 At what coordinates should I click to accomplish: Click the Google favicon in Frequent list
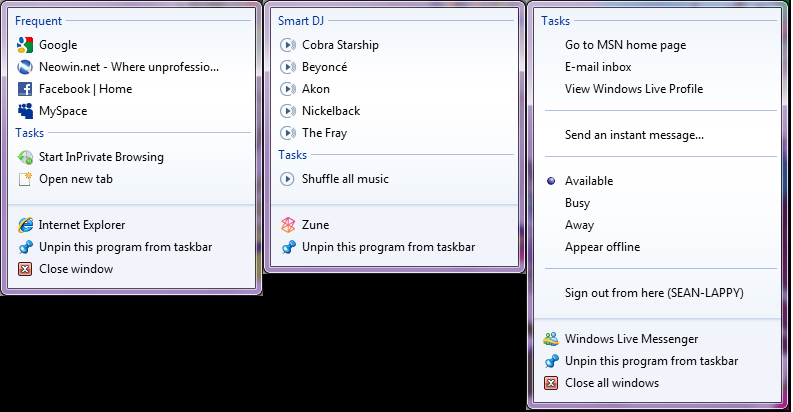(25, 45)
